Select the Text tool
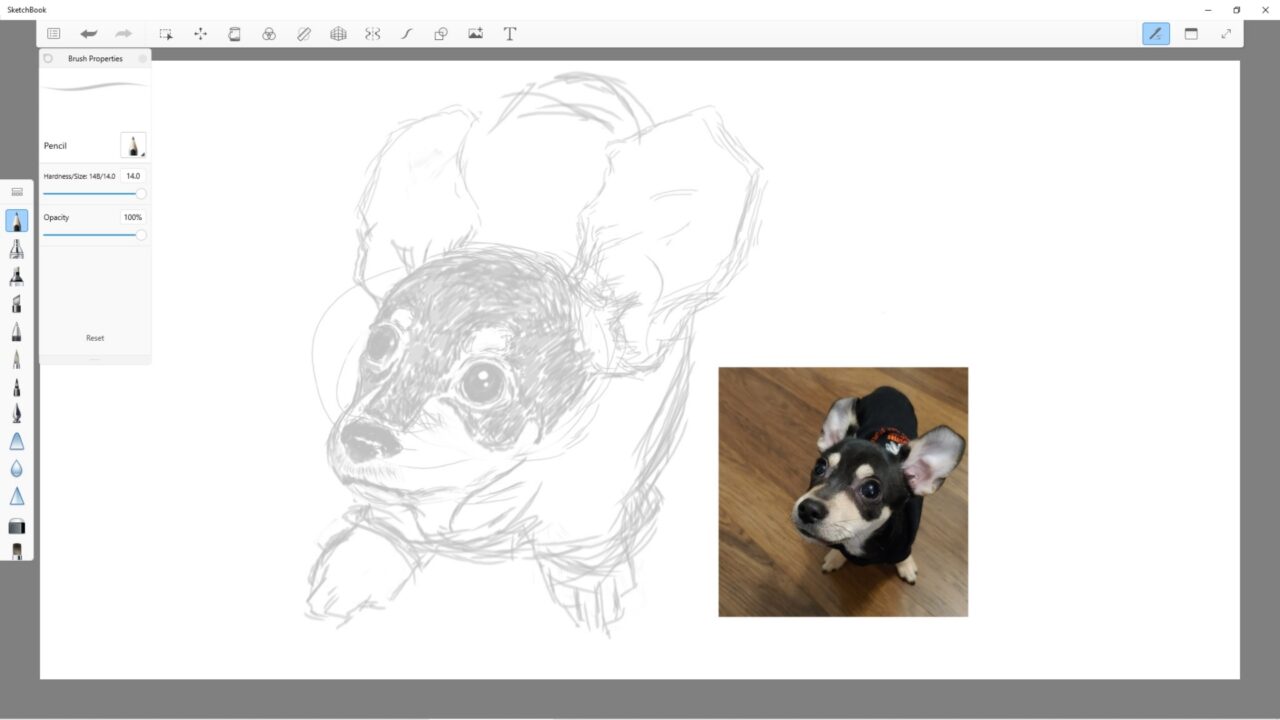Viewport: 1280px width, 720px height. click(x=510, y=33)
